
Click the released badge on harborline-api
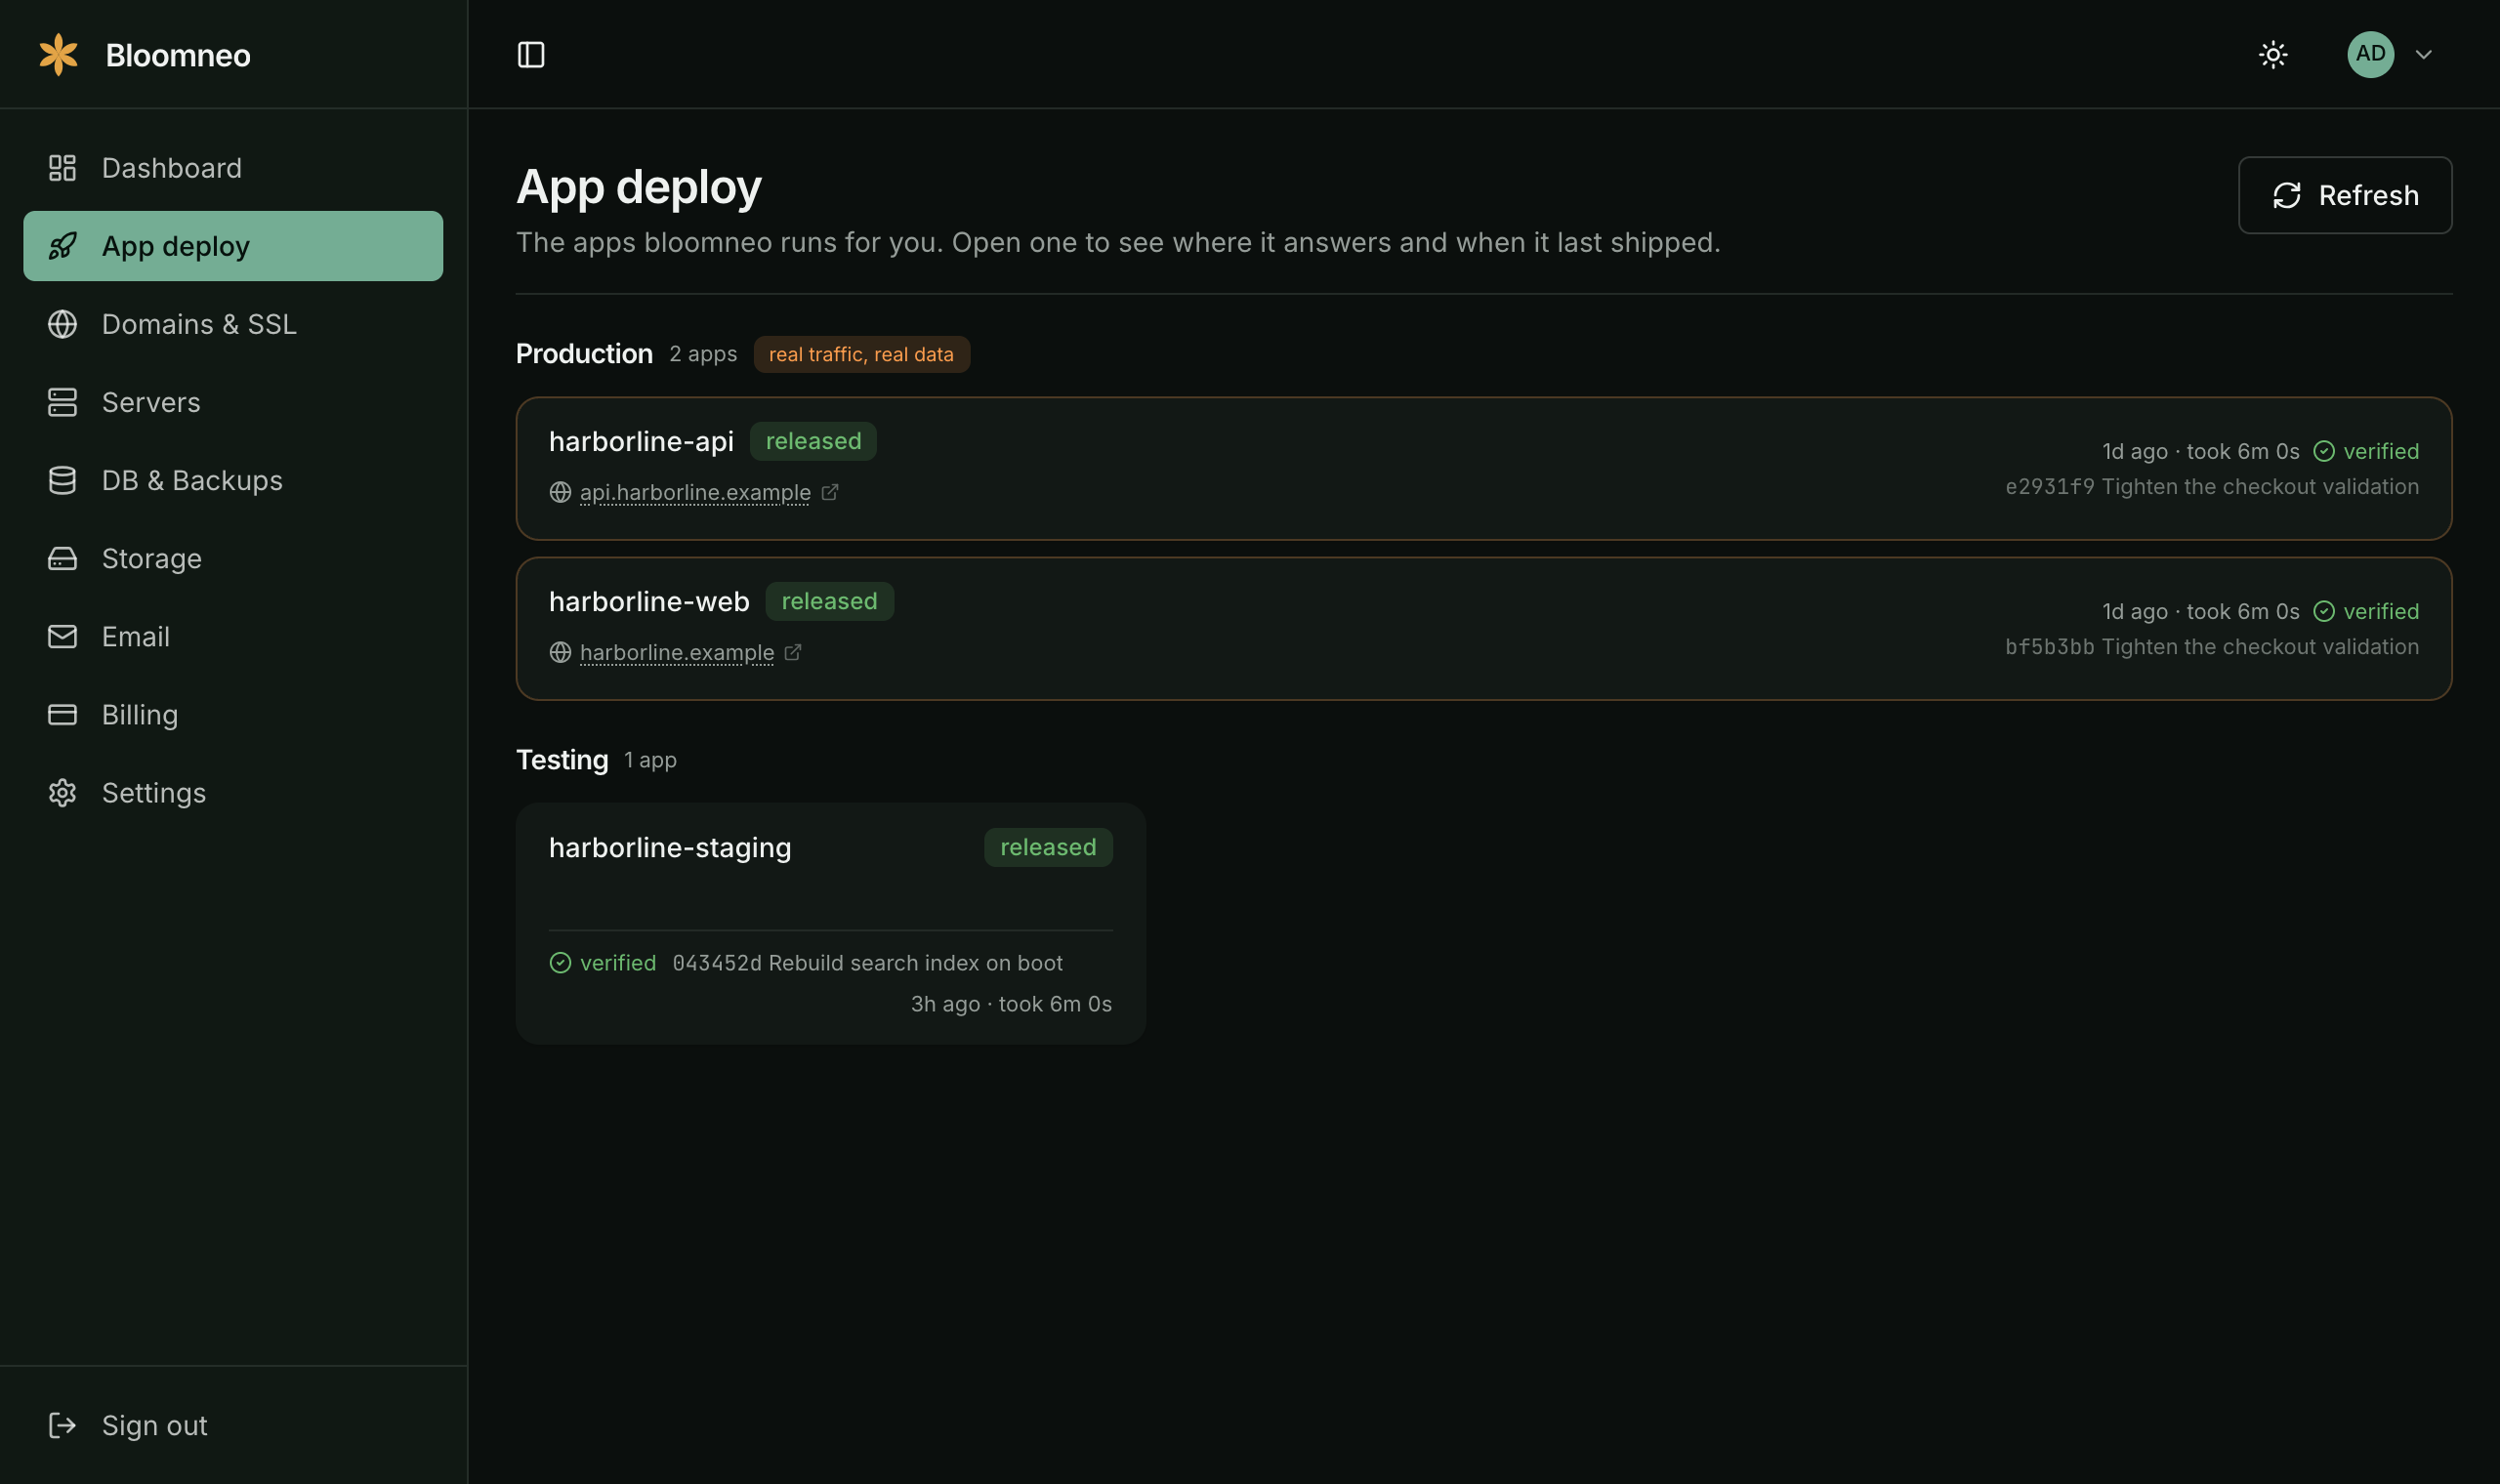tap(813, 441)
